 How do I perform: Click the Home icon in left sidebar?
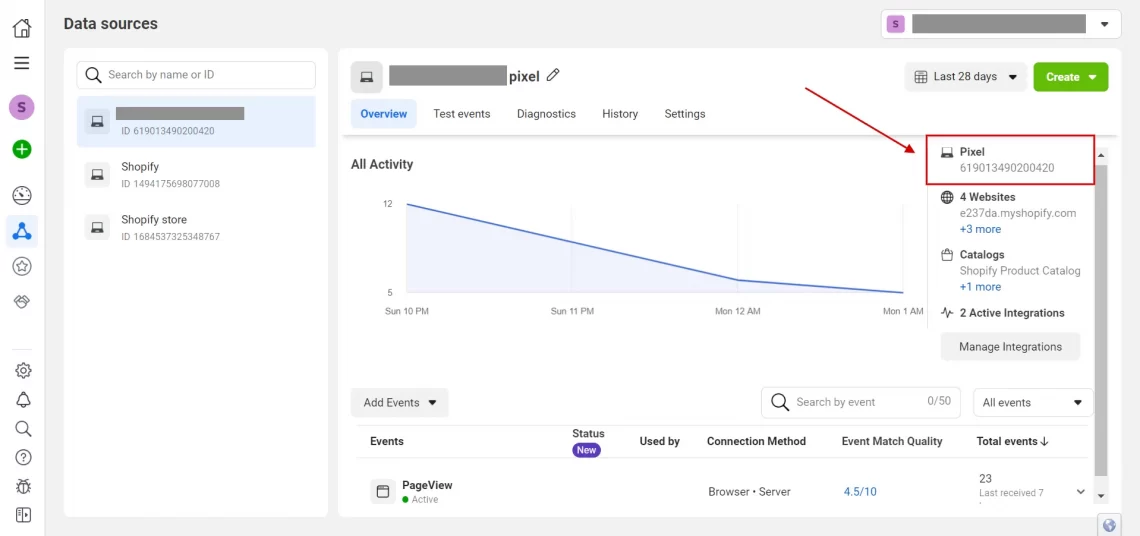point(21,28)
